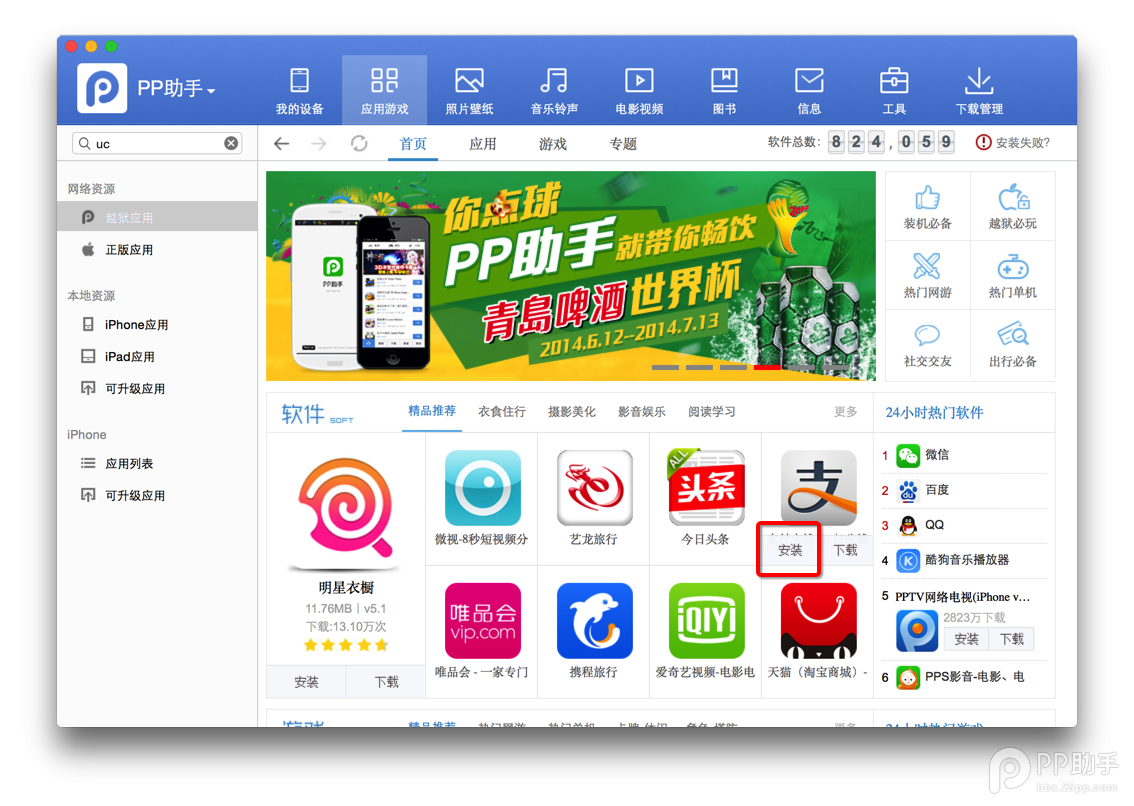Refresh the page with reload icon
Screen dimensions: 1134x806
click(x=359, y=143)
